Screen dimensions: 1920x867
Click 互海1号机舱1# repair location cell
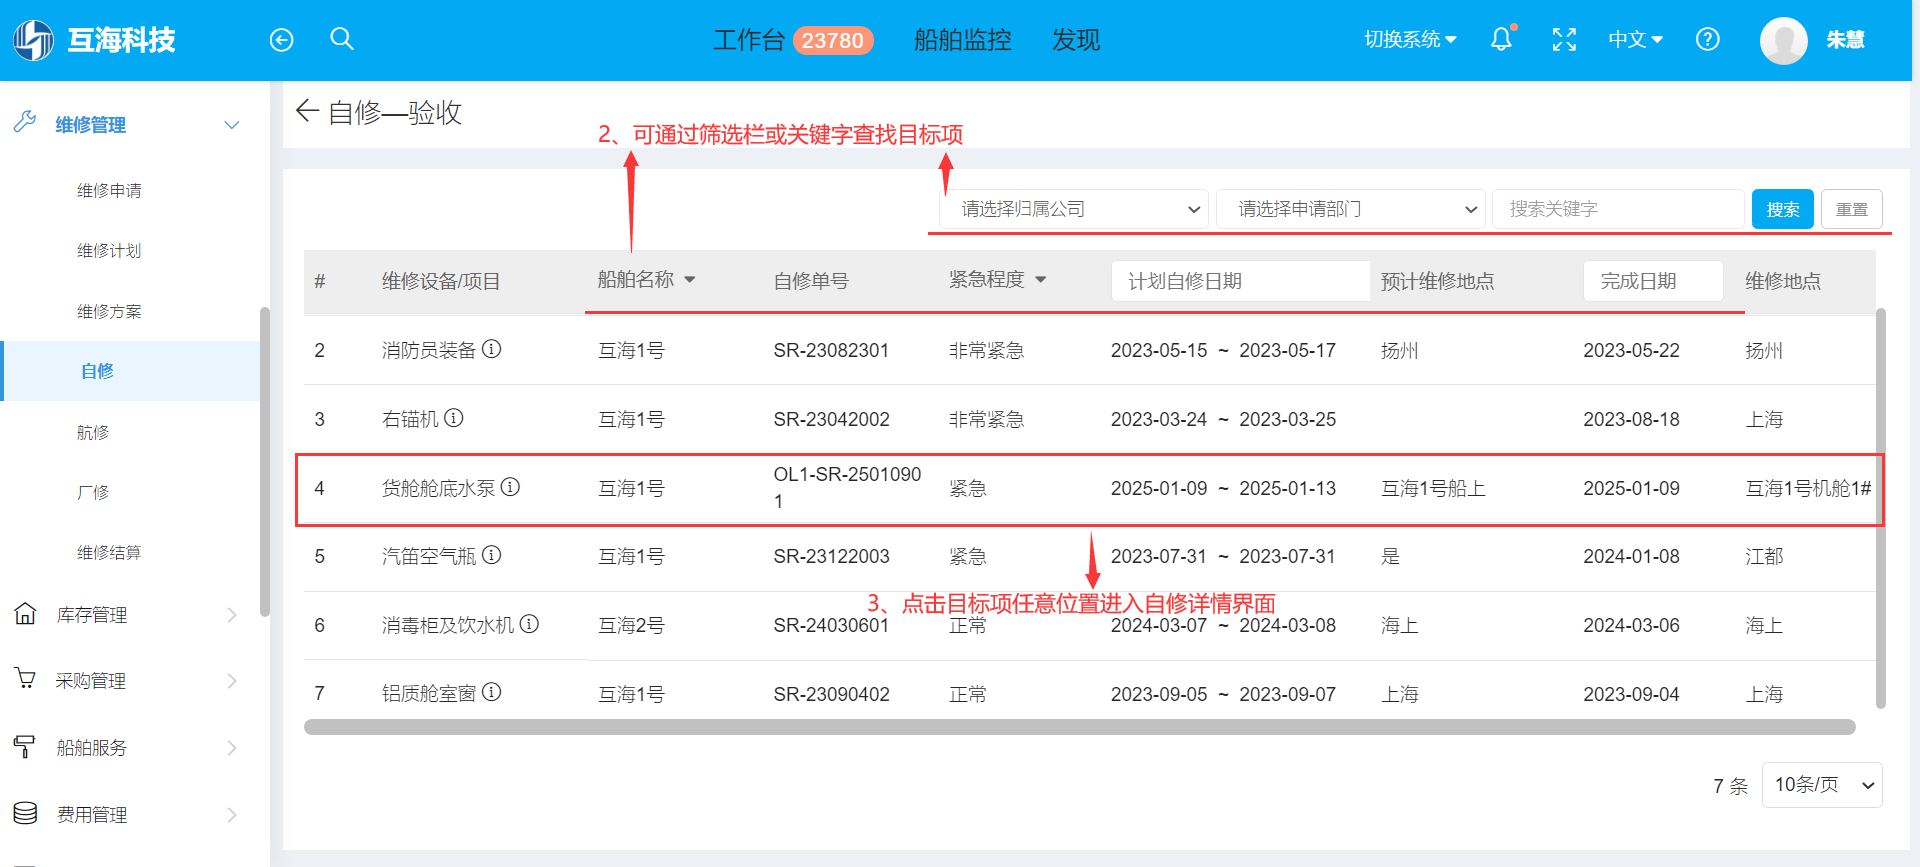coord(1808,488)
